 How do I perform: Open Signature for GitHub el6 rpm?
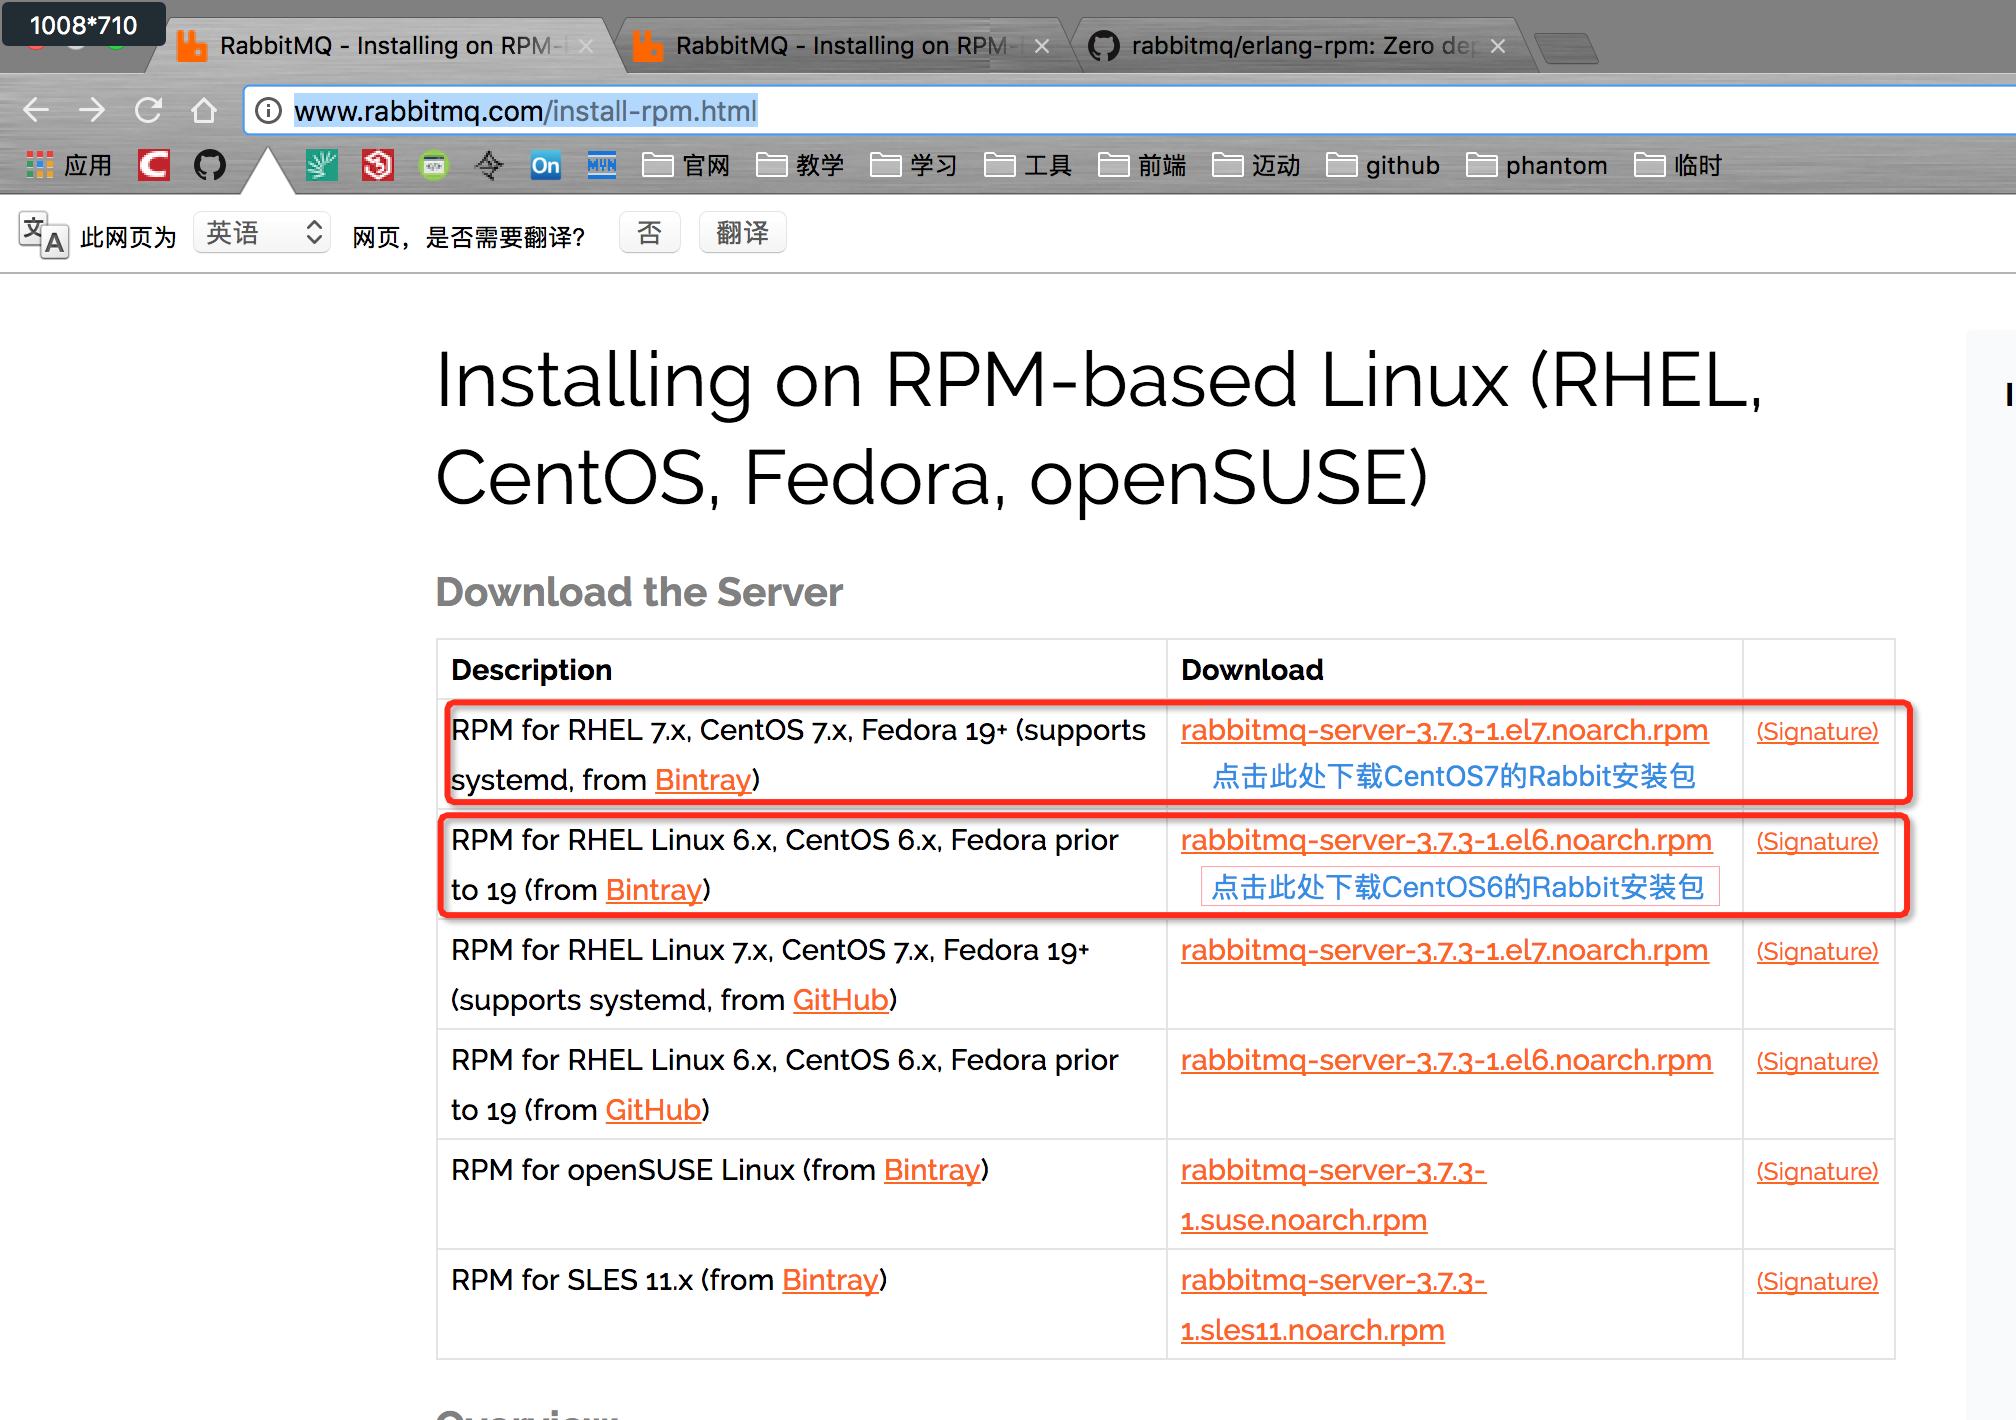(1817, 1062)
